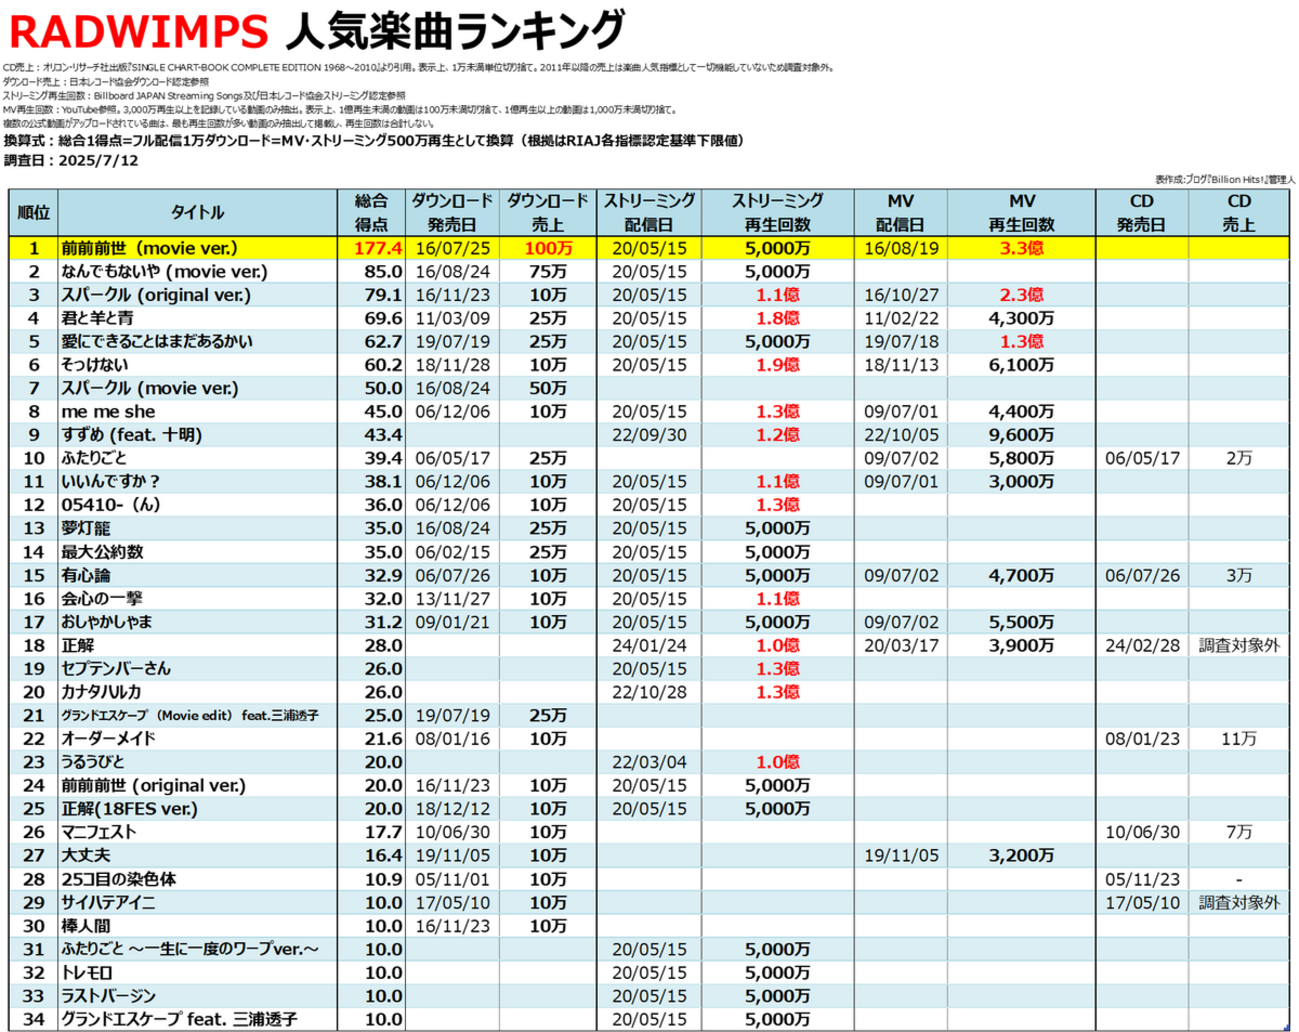Select the 'ストリーミング再生回数' column header

coord(777,212)
